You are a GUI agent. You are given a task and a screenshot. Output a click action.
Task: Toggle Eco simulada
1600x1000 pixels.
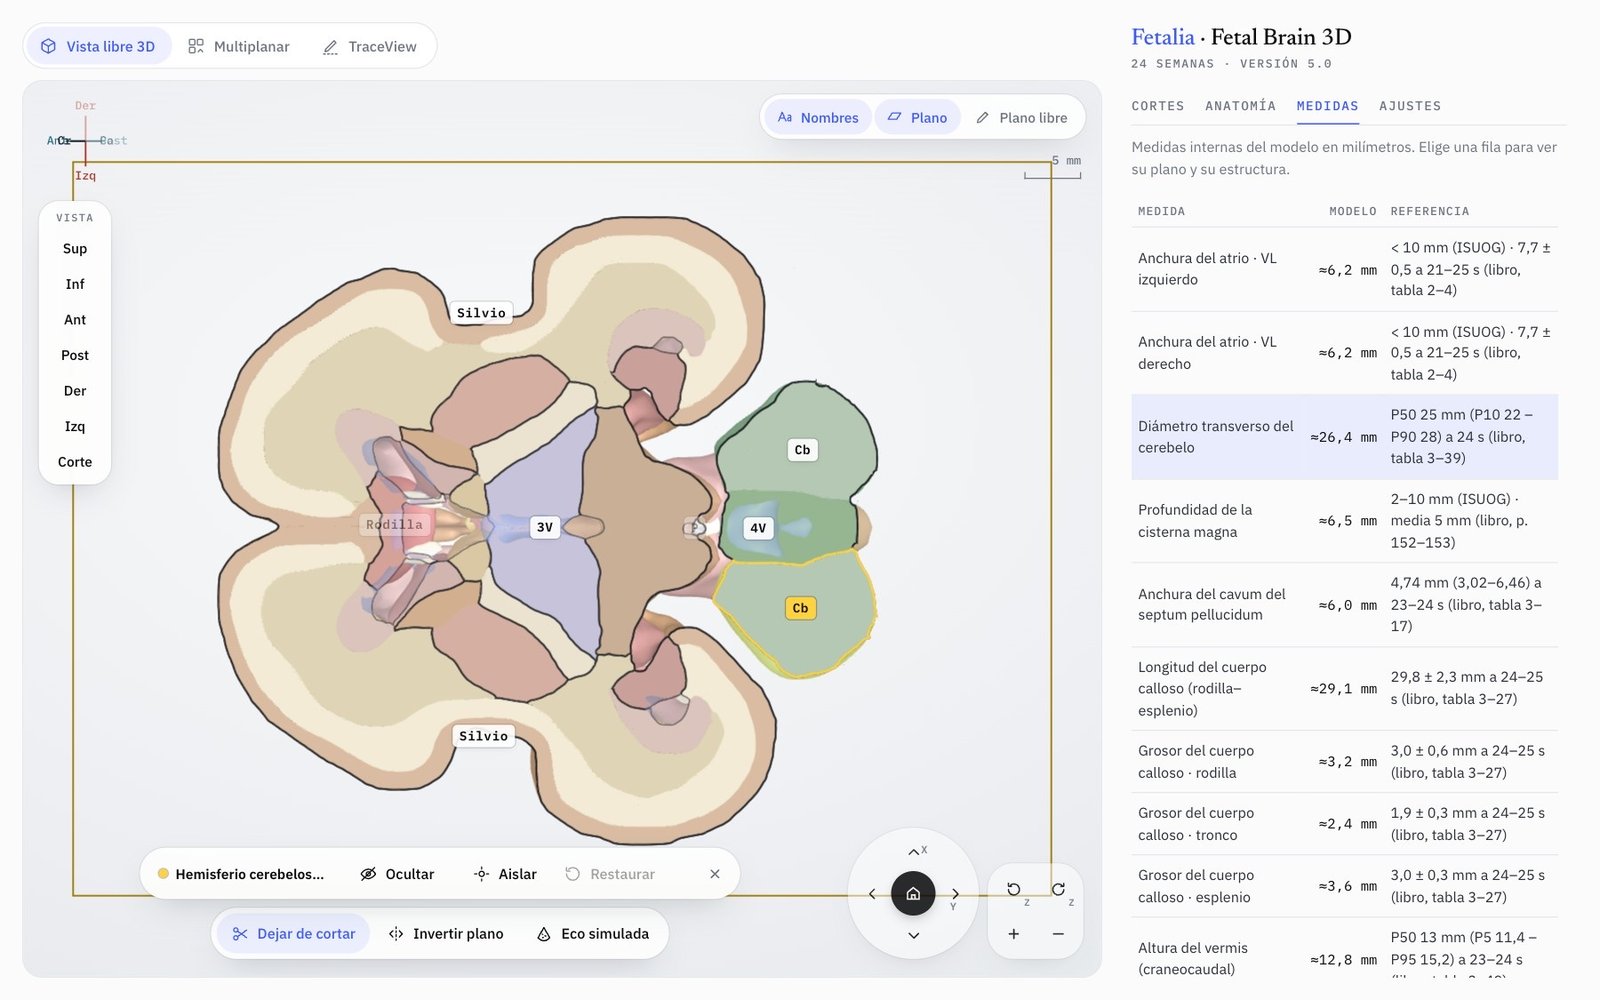[x=593, y=934]
